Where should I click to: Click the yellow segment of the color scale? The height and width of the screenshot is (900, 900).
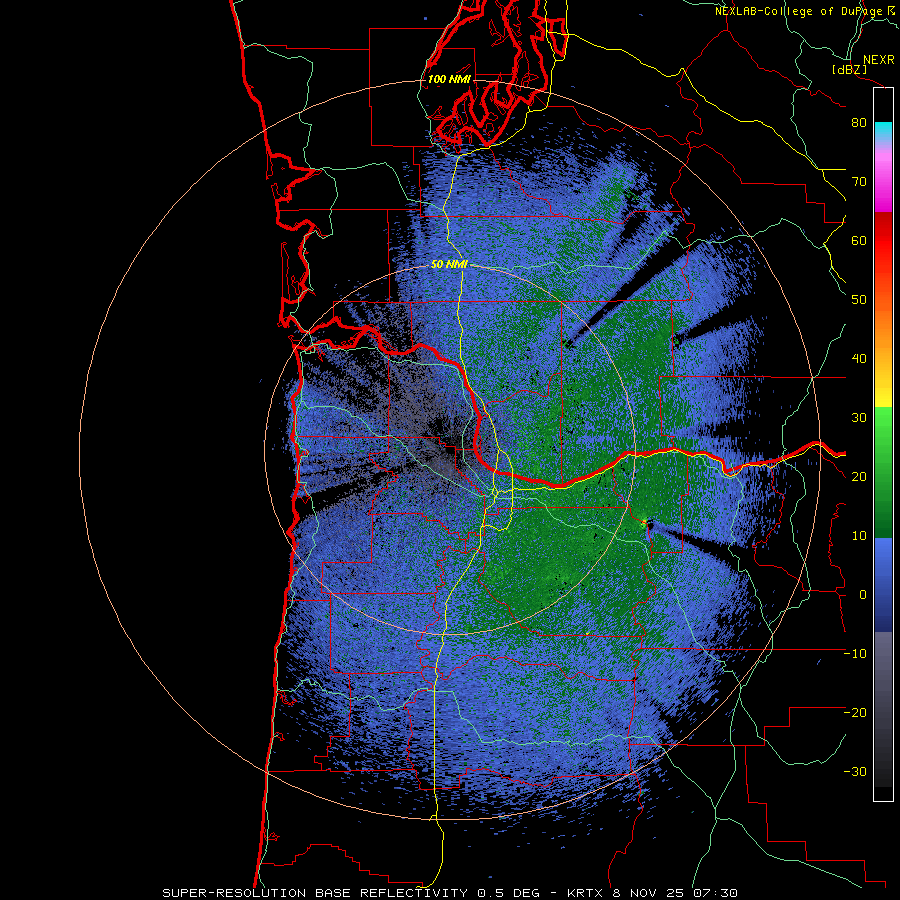click(x=883, y=395)
